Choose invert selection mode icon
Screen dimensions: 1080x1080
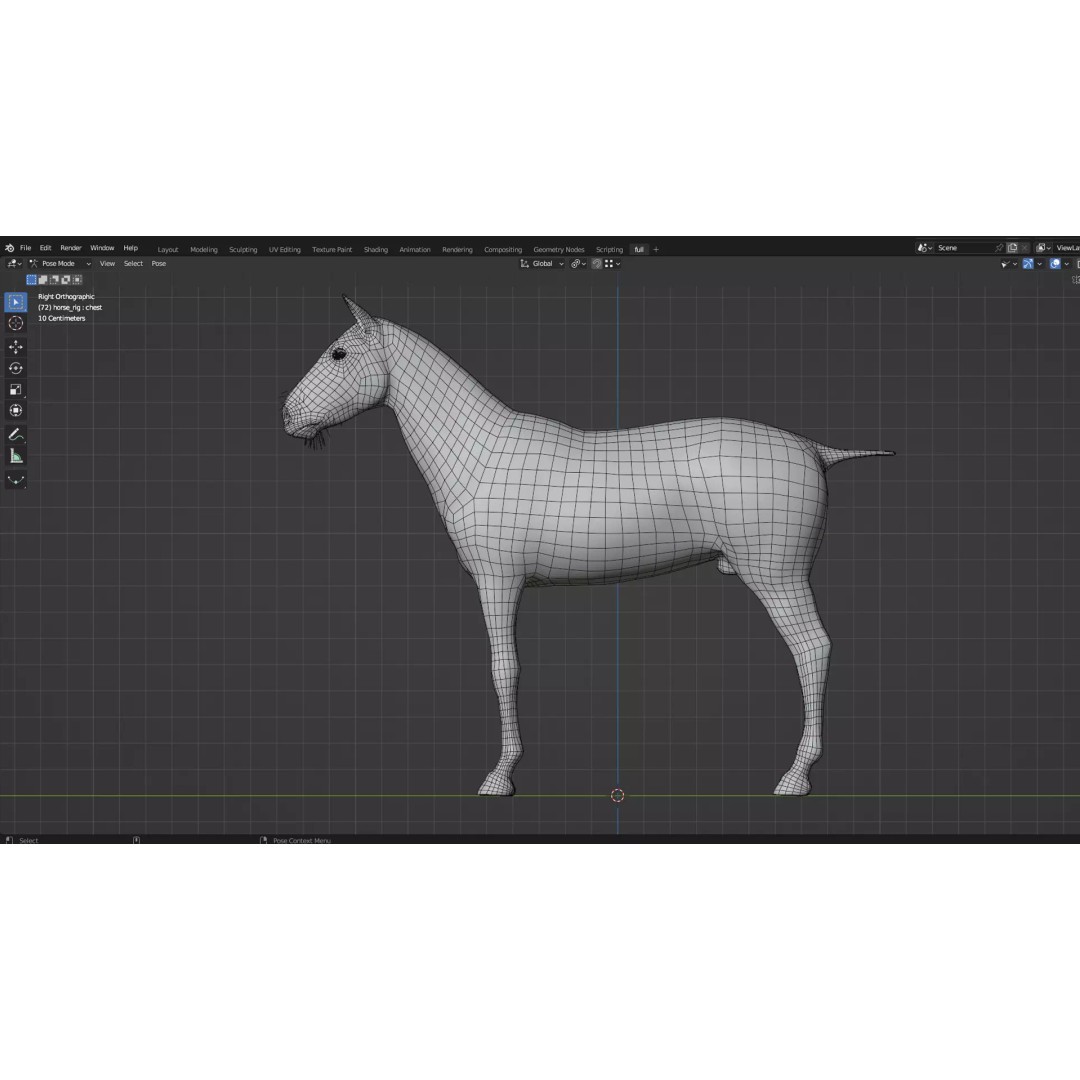click(65, 280)
